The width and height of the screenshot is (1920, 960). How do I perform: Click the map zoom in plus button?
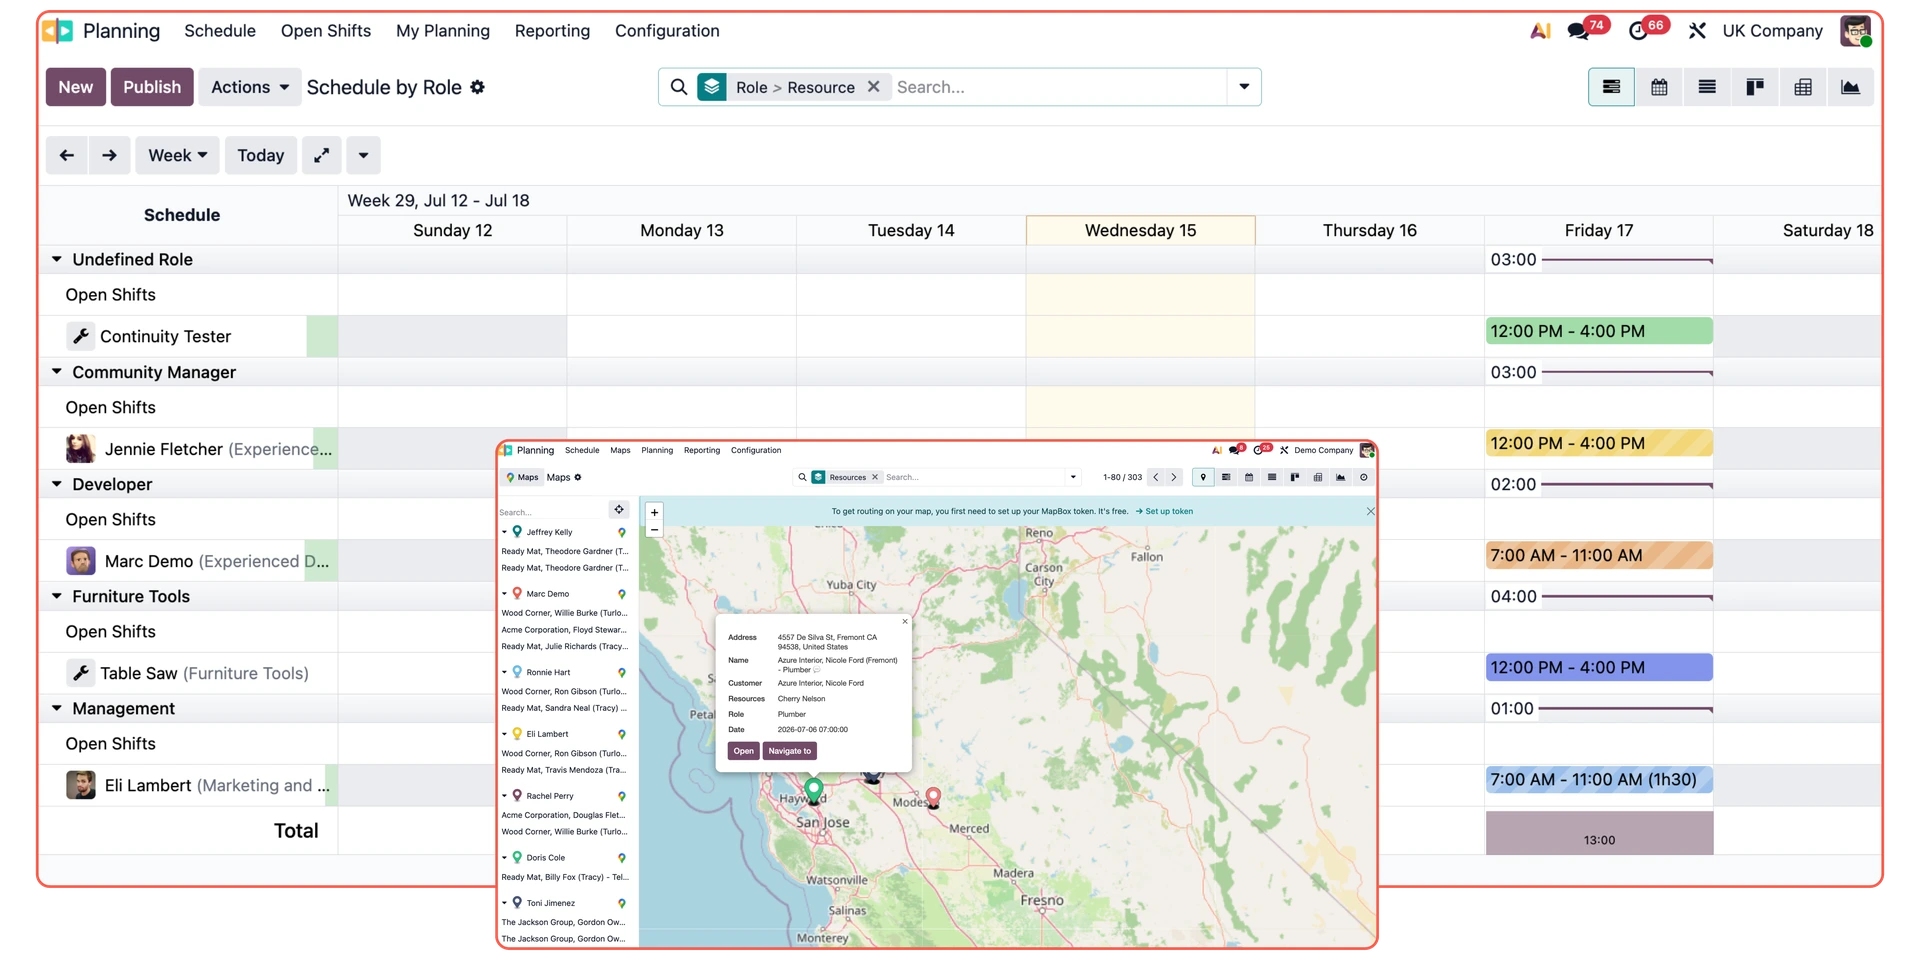pos(654,512)
